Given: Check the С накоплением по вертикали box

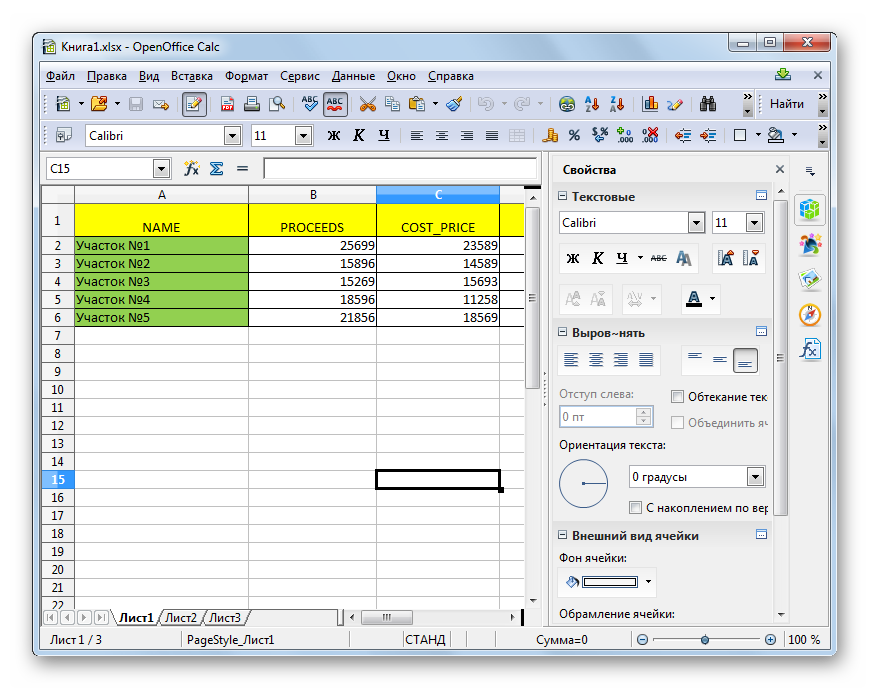Looking at the screenshot, I should point(635,508).
